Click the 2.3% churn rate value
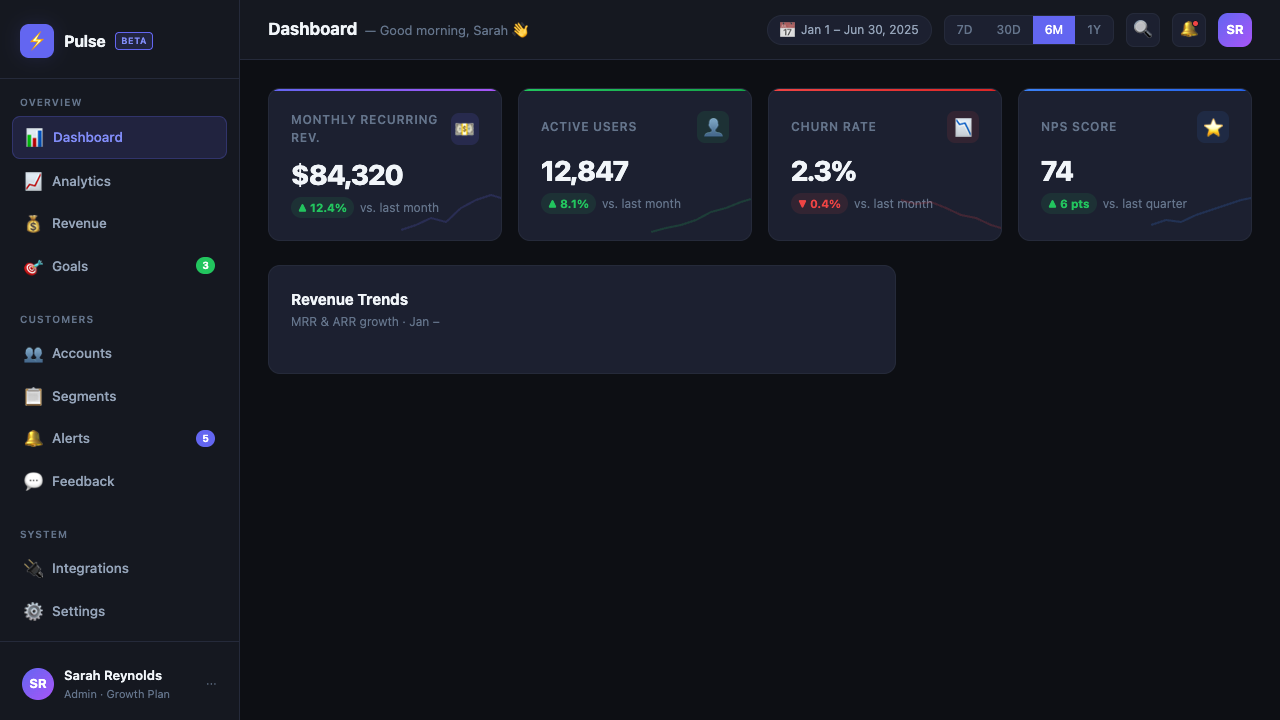1280x720 pixels. (x=823, y=171)
